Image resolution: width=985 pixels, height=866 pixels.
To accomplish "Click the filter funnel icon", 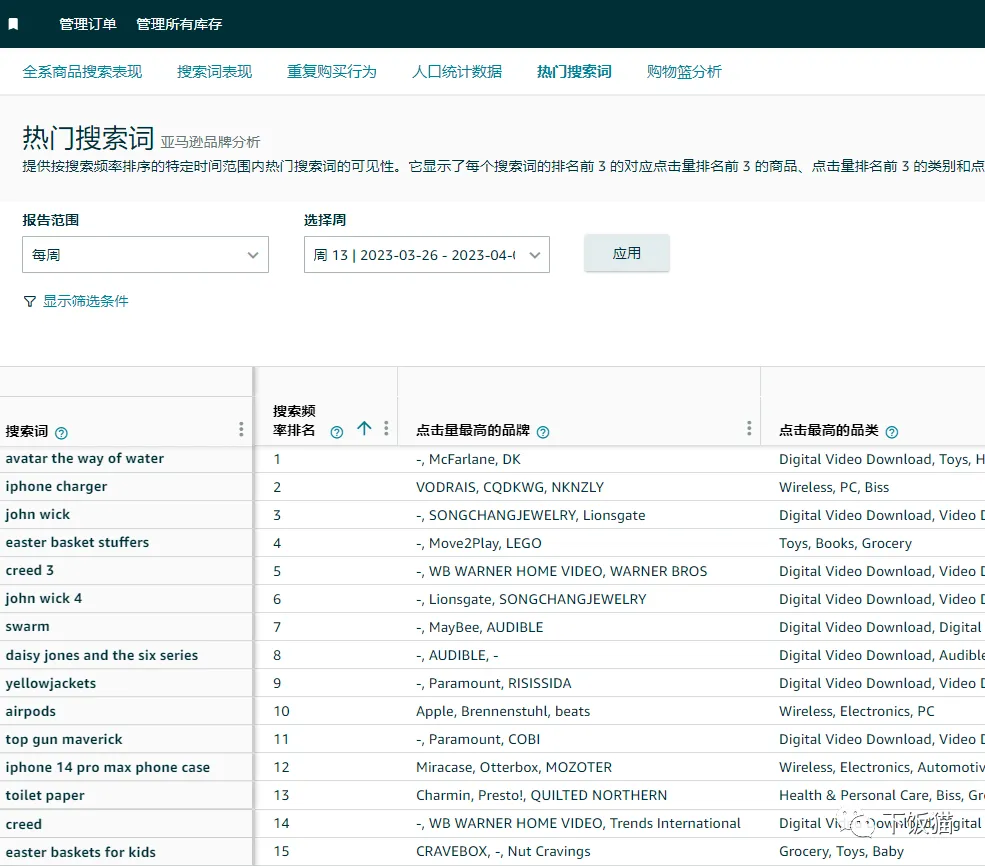I will pos(30,301).
